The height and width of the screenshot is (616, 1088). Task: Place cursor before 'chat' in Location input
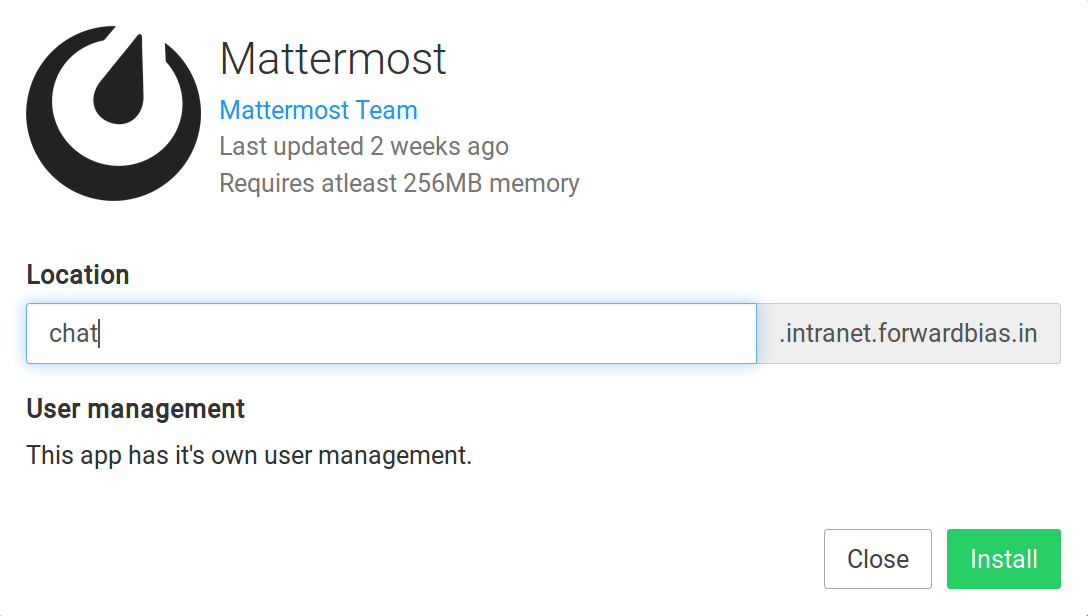coord(49,334)
